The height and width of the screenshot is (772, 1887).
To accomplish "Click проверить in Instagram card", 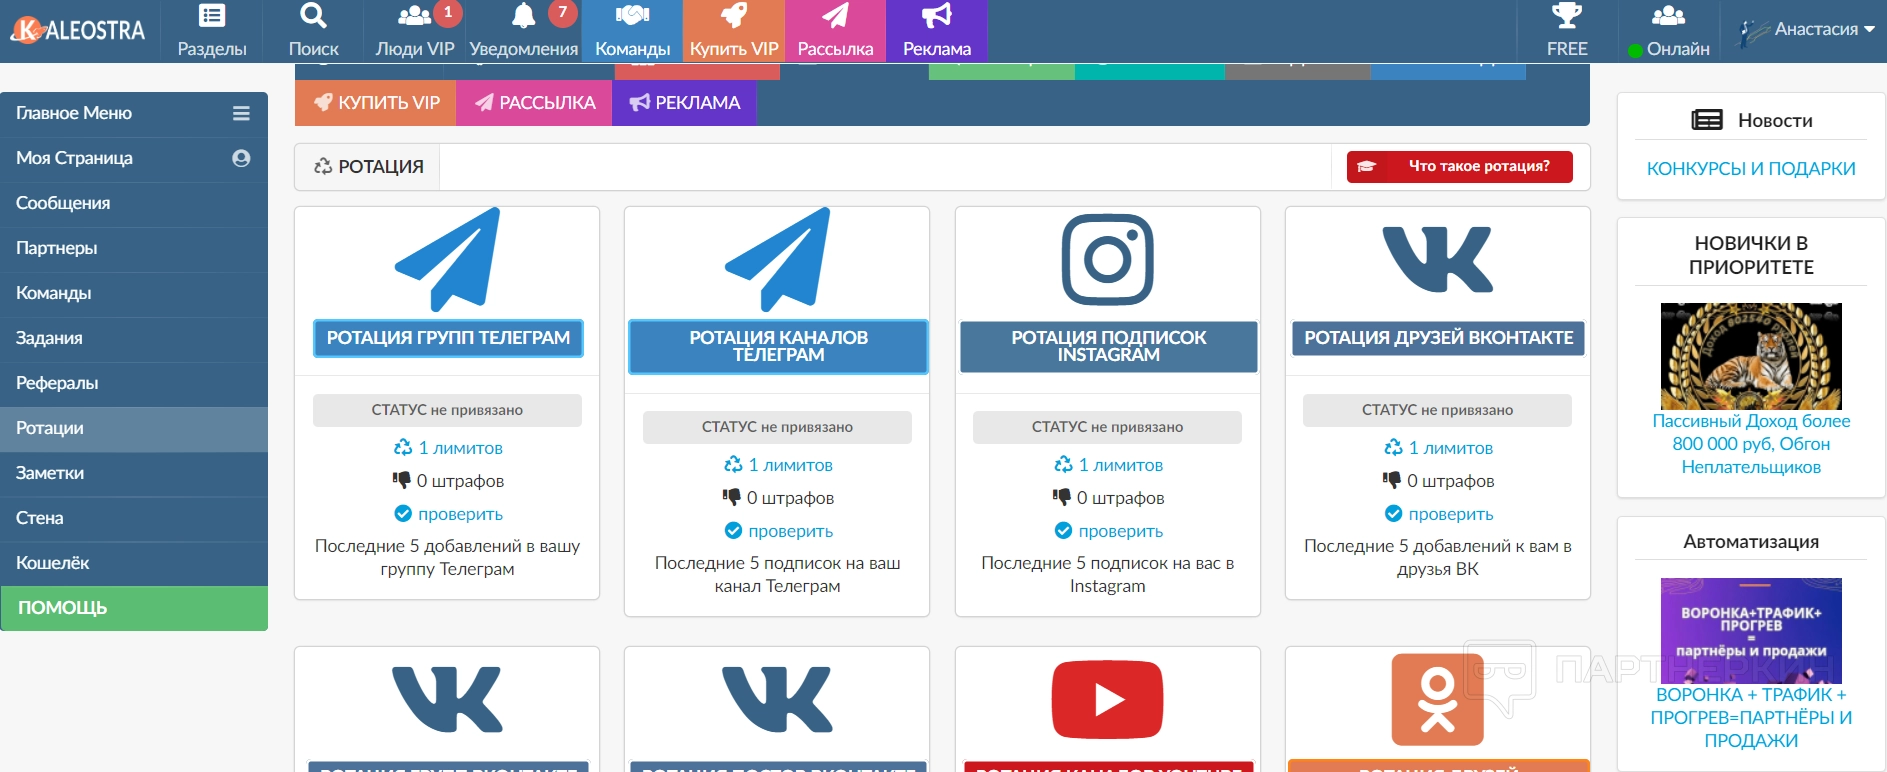I will pyautogui.click(x=1108, y=531).
